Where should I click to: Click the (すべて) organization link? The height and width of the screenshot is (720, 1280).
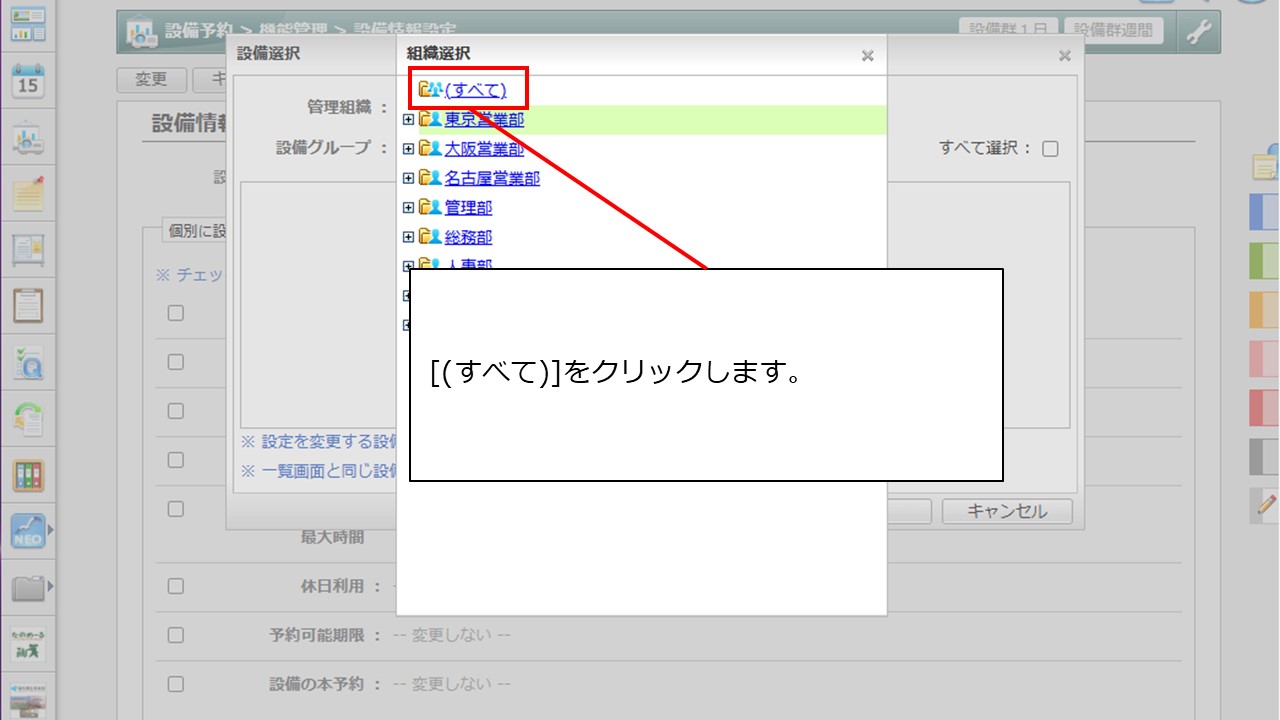(x=475, y=90)
